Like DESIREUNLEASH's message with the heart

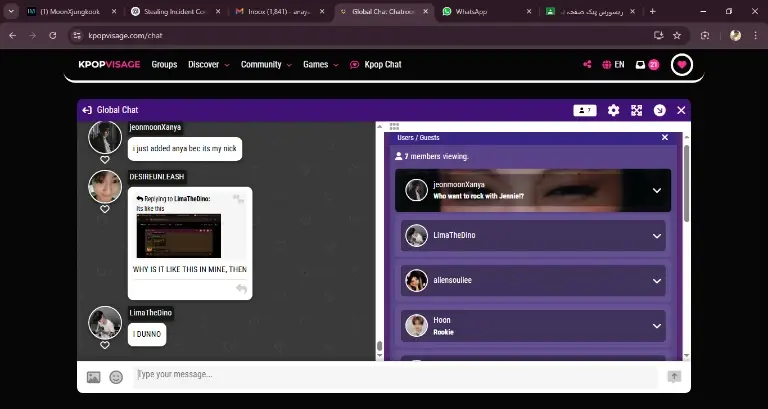(105, 209)
